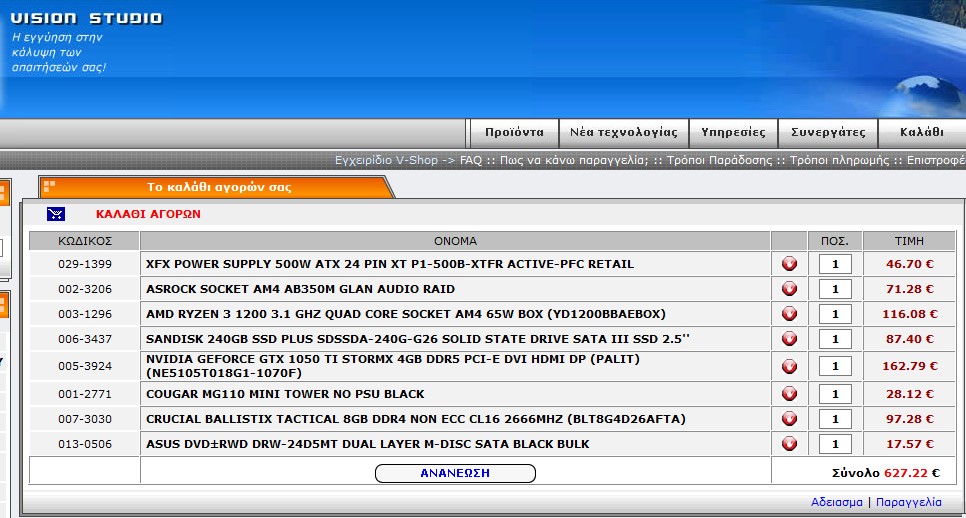Click the ΚΩΔΙΚΟΣ column header

pos(85,241)
